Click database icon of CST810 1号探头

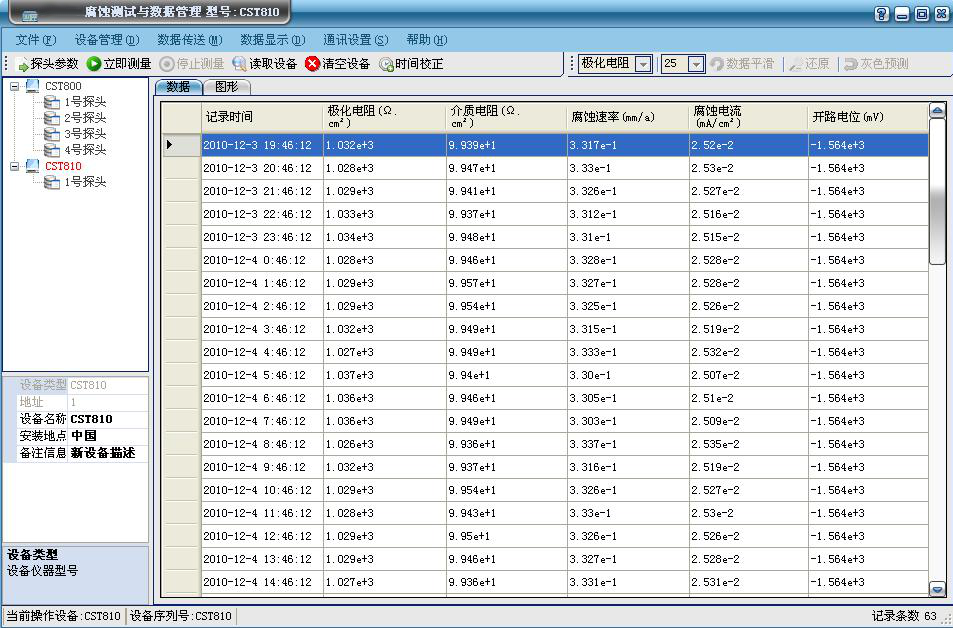tap(52, 182)
